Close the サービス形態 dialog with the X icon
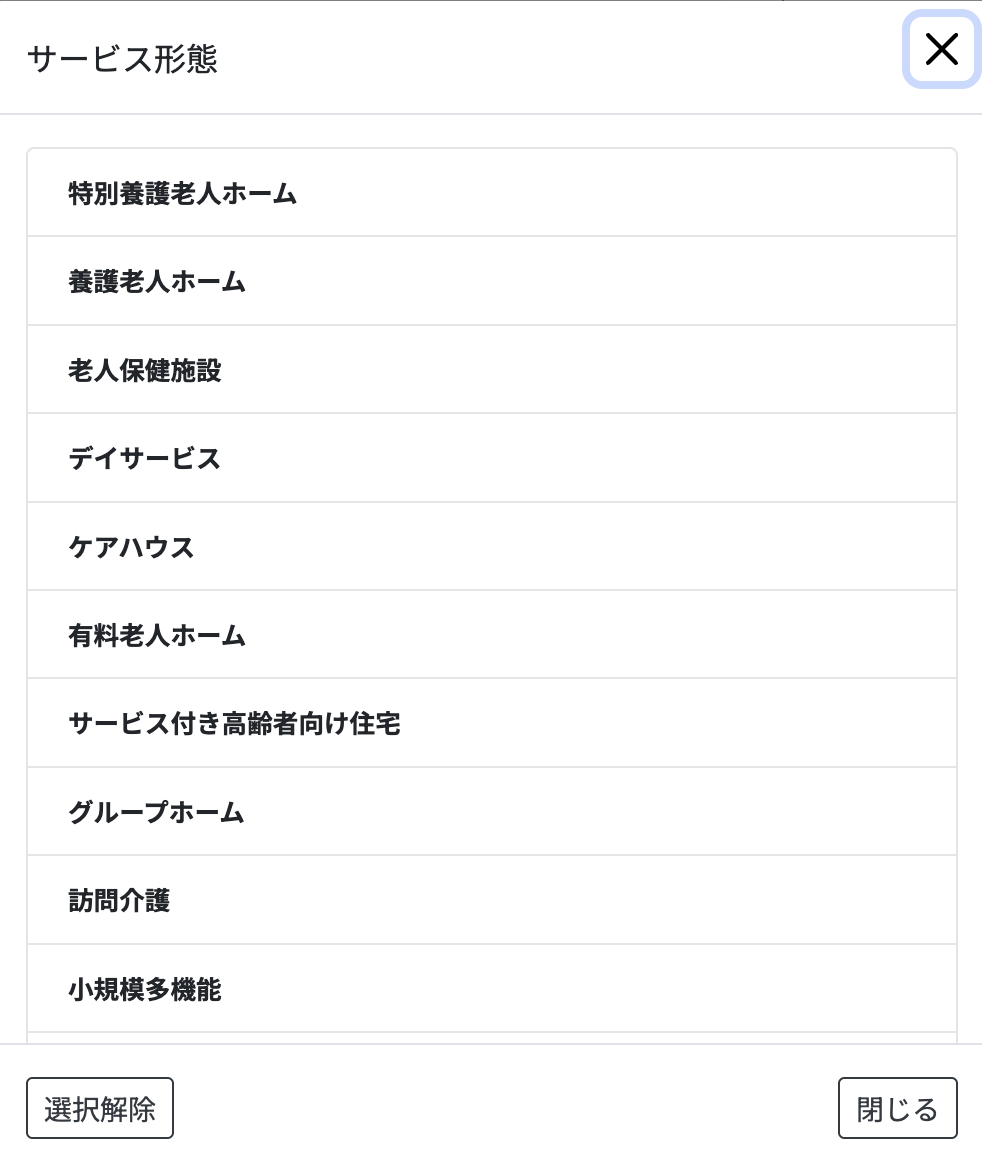The width and height of the screenshot is (982, 1164). [941, 49]
